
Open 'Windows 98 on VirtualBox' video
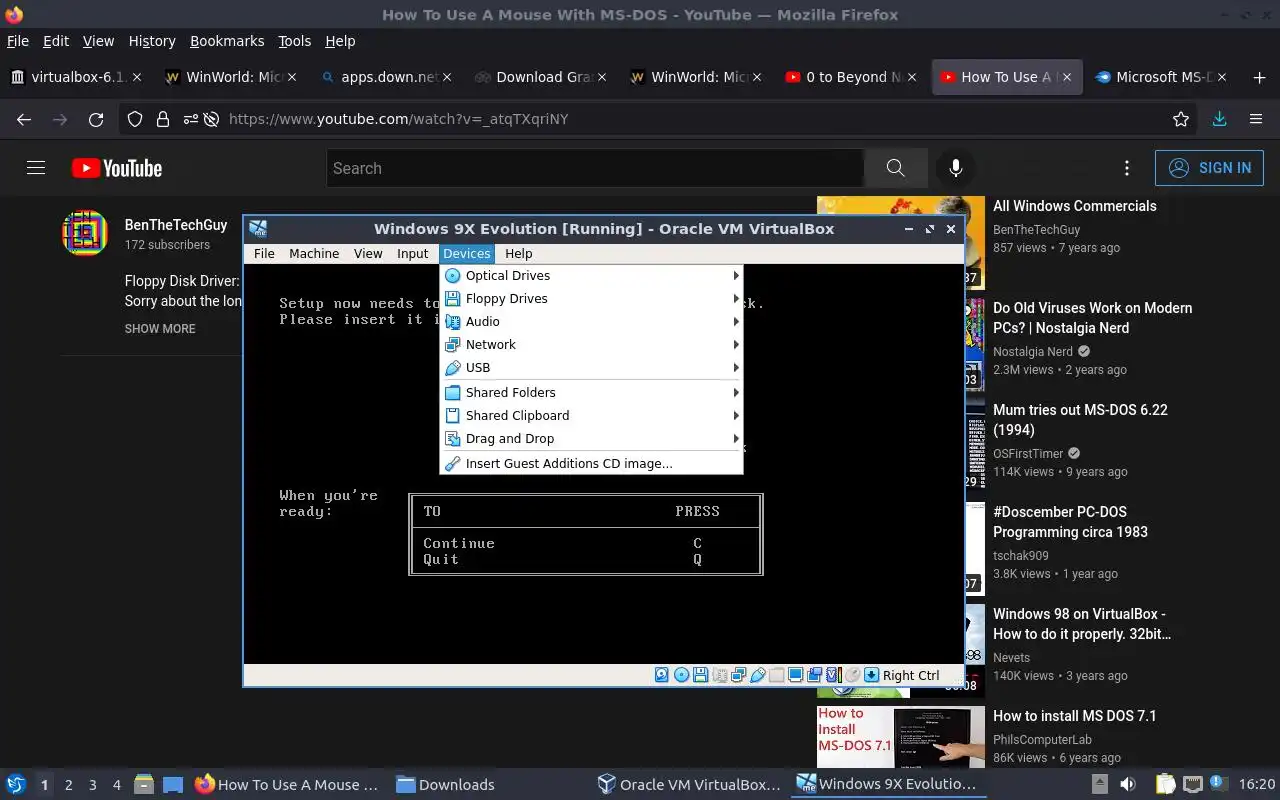tap(1082, 624)
